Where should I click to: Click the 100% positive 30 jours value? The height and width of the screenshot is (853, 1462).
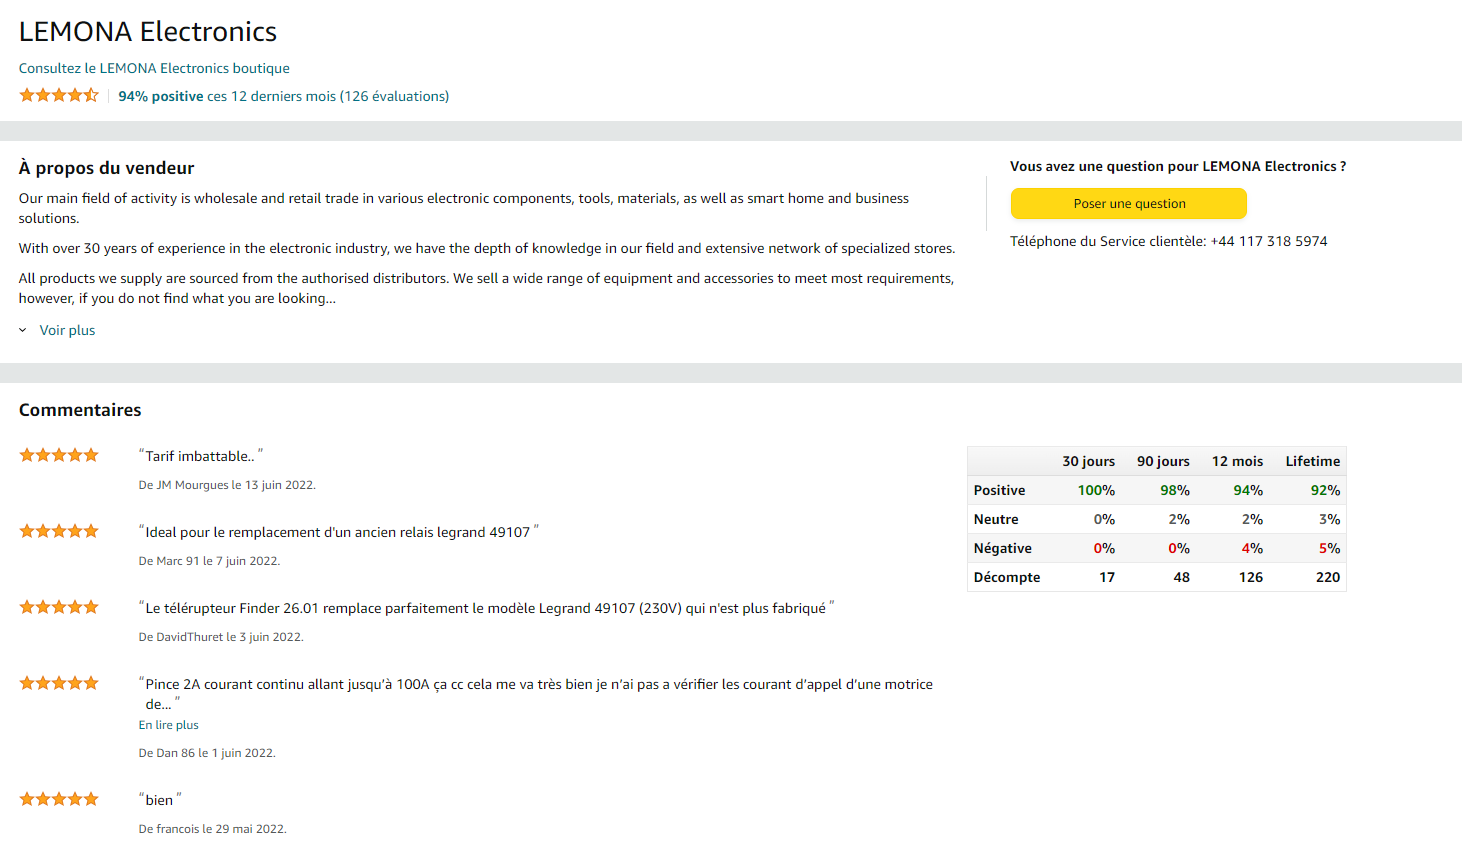click(x=1096, y=490)
